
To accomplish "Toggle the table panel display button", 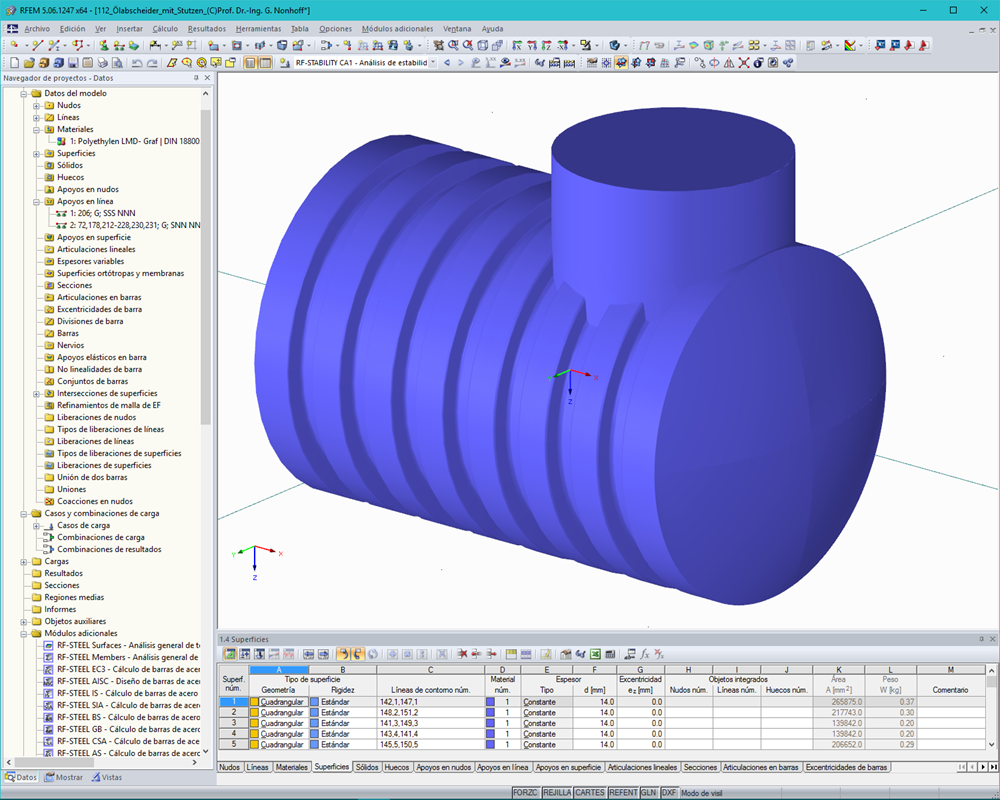I will [265, 63].
